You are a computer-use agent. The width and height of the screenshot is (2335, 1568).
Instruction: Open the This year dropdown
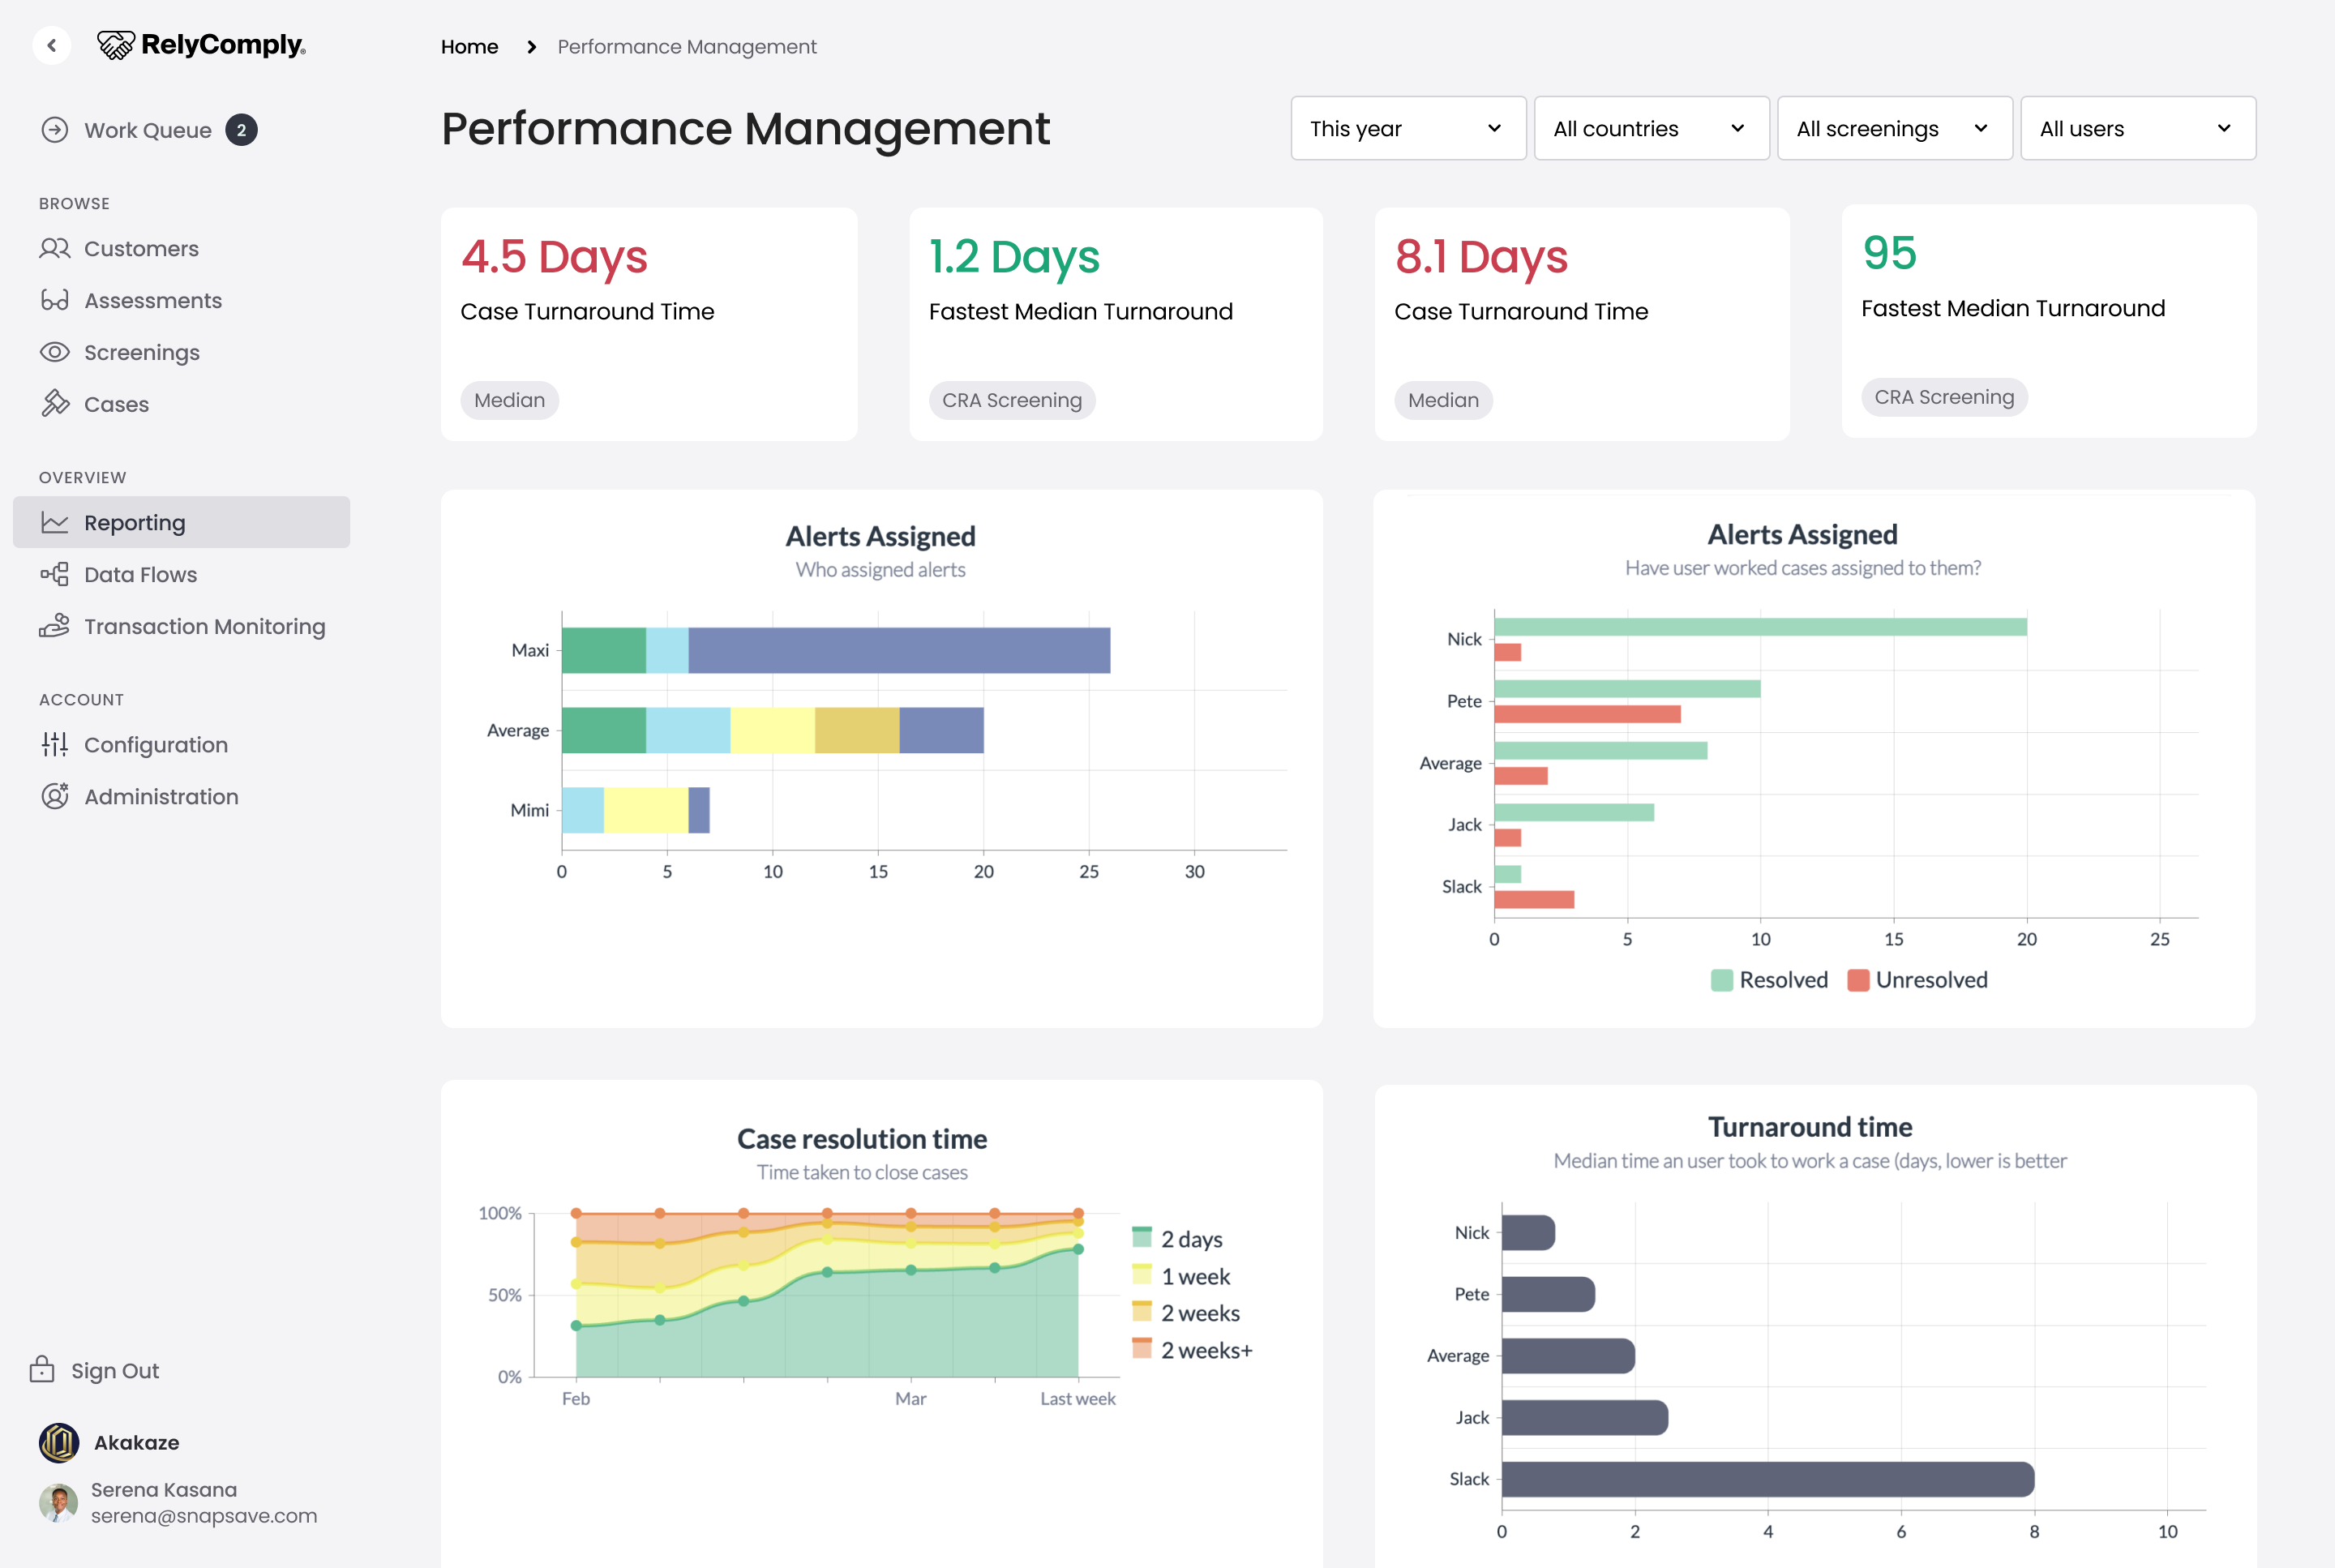1407,128
